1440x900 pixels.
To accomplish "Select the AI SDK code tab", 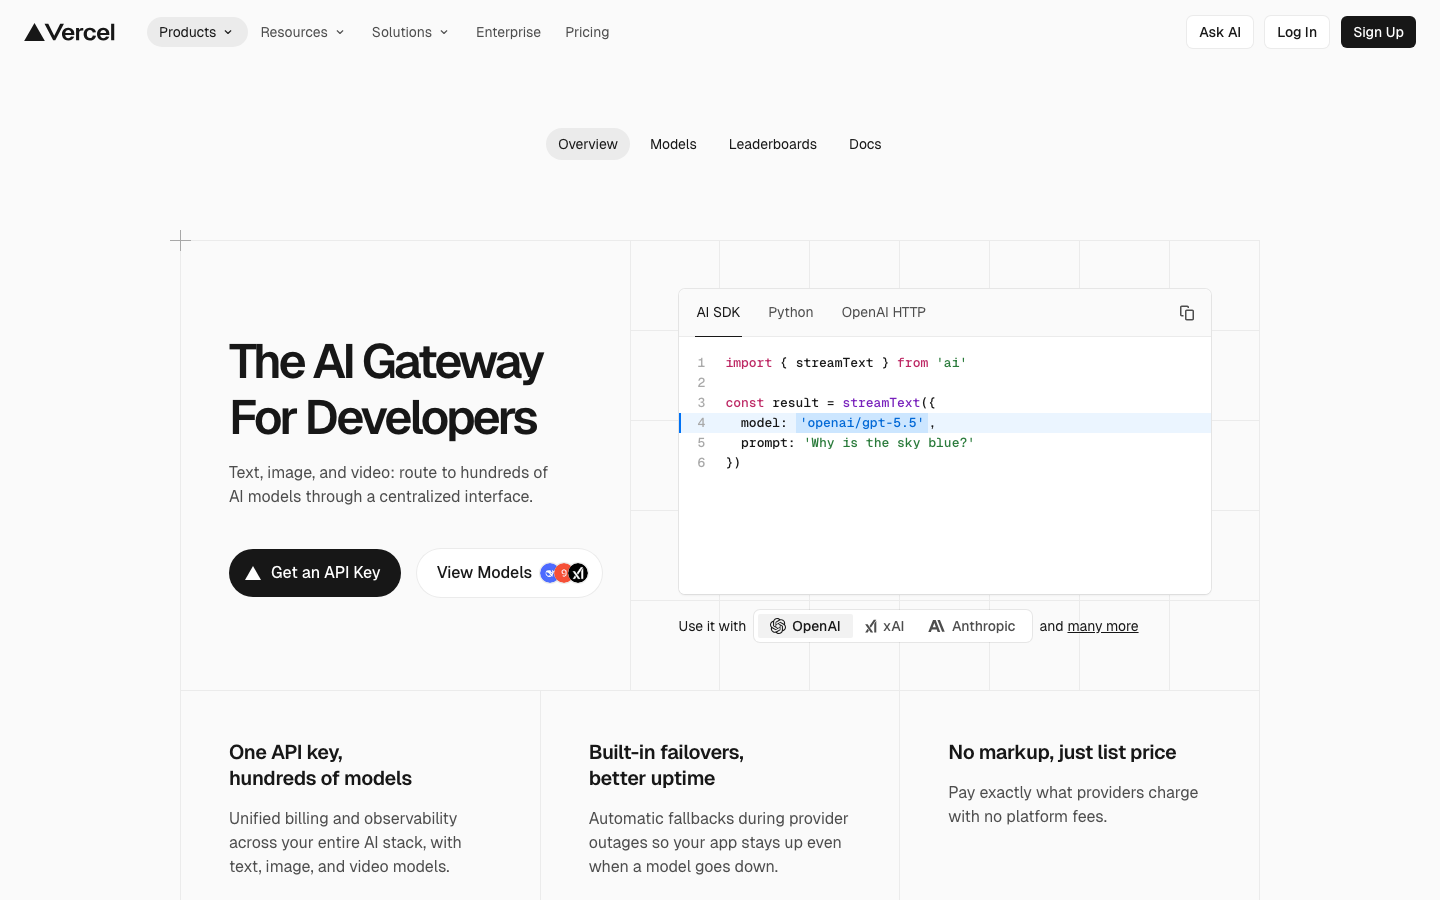I will pyautogui.click(x=718, y=312).
